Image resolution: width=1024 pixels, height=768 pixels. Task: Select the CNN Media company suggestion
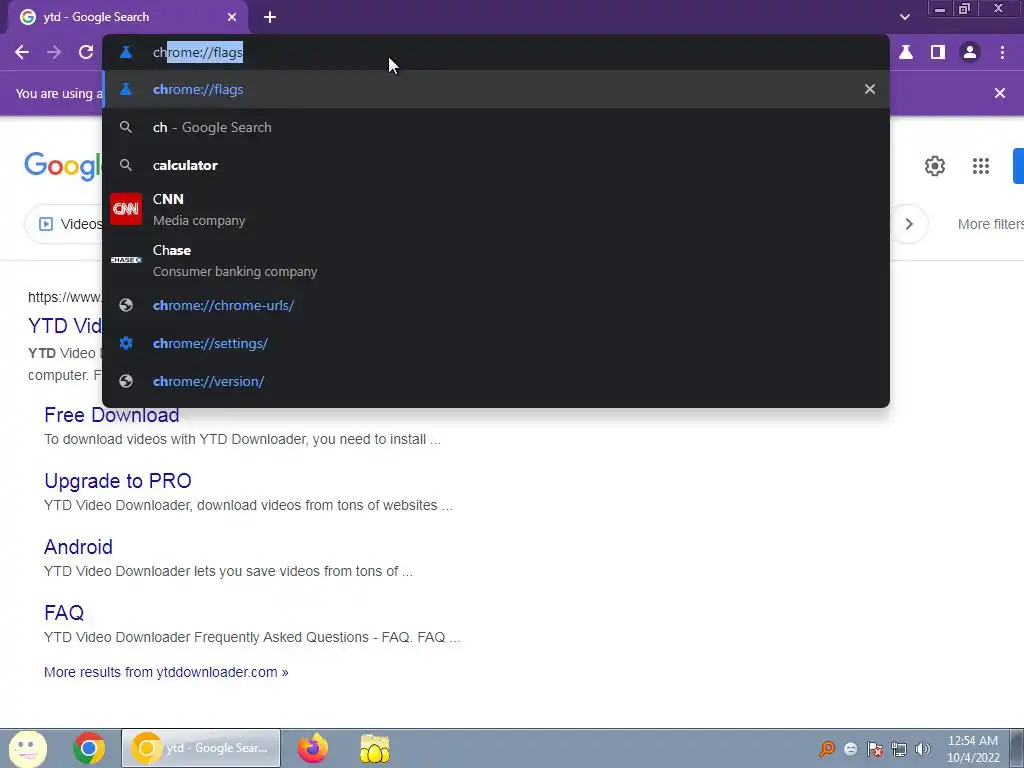pos(496,210)
